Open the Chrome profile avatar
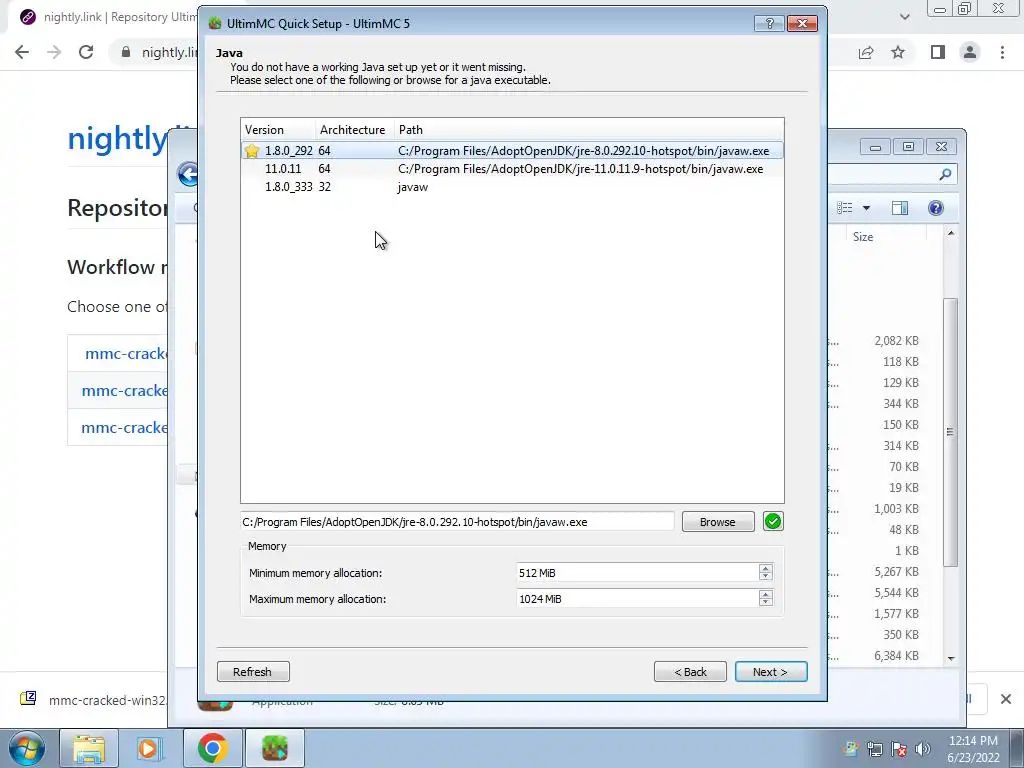This screenshot has width=1024, height=768. 970,52
